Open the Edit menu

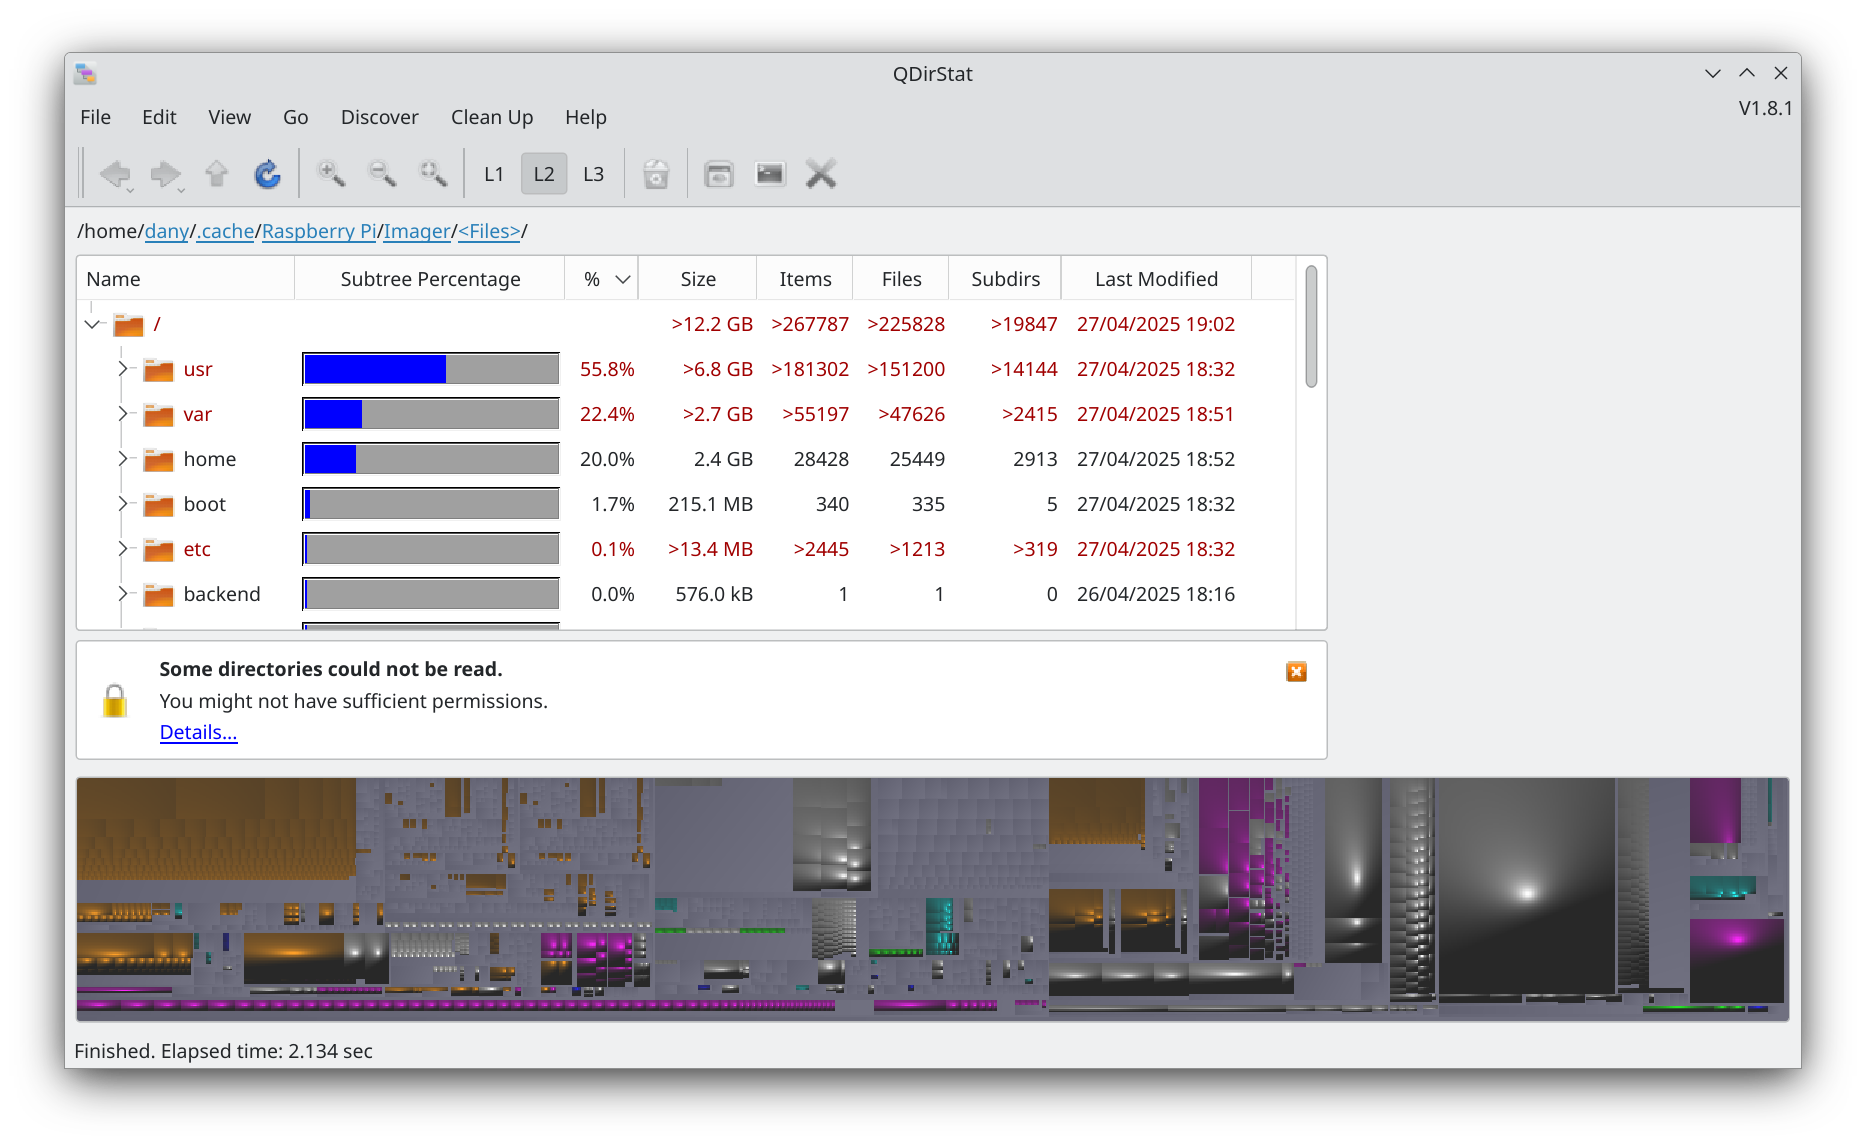coord(159,117)
